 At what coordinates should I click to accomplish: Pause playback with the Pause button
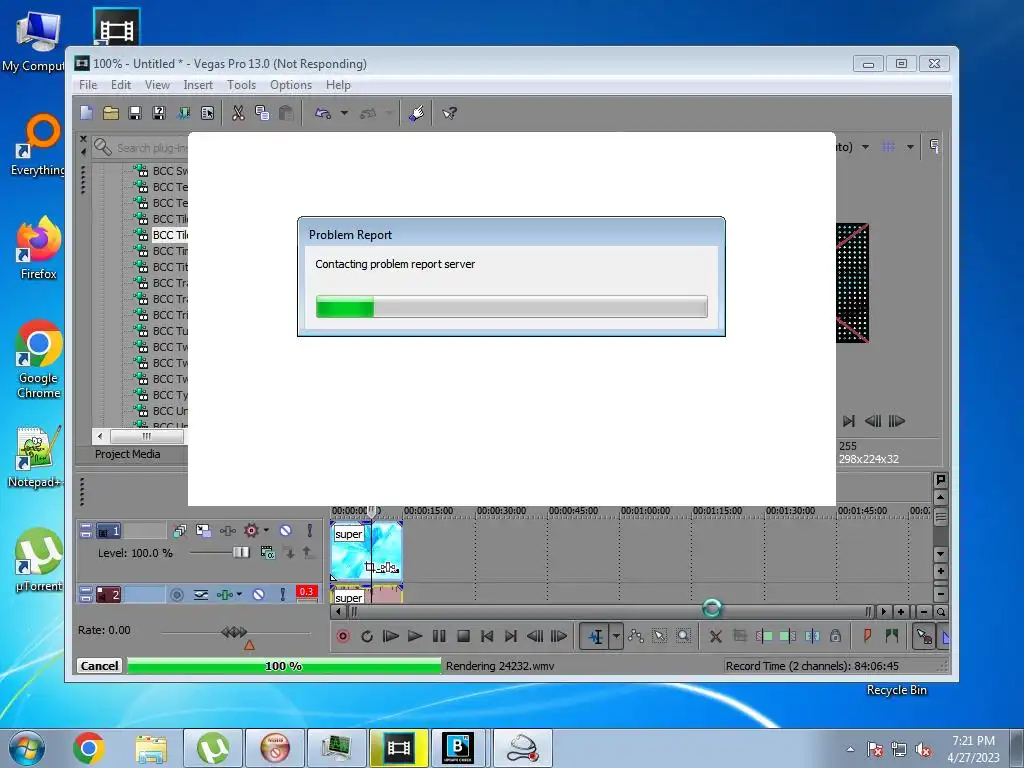coord(439,636)
